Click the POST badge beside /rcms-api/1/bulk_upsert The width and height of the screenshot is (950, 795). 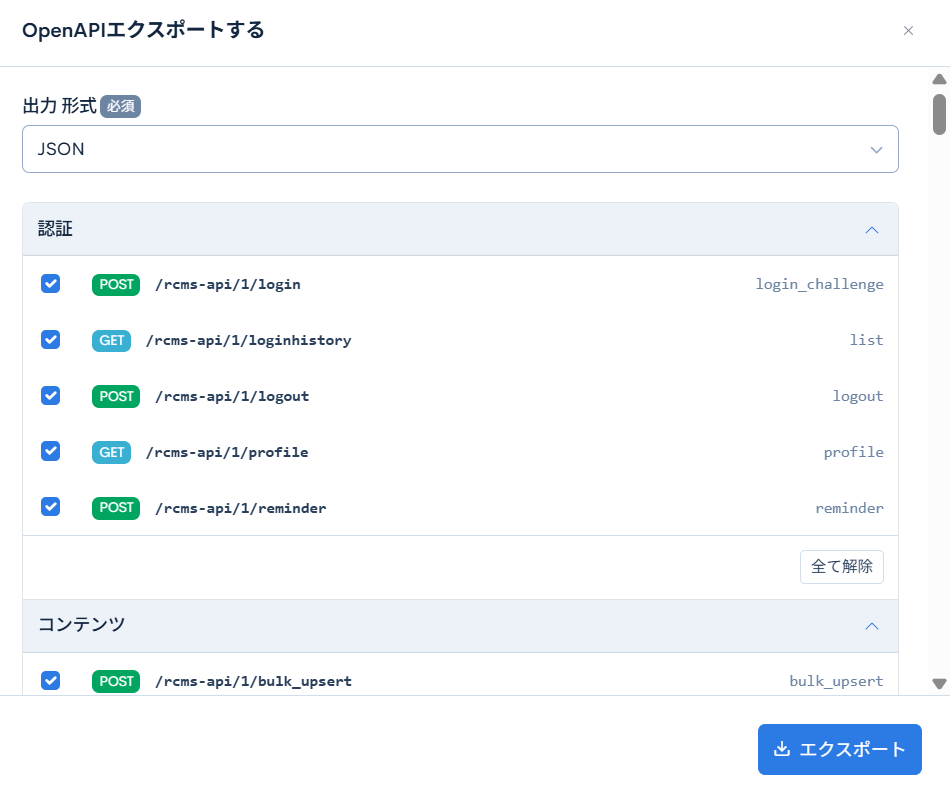(x=115, y=681)
